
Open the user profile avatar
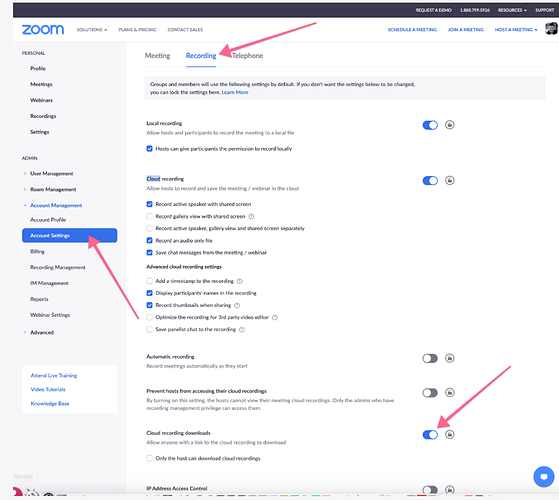point(552,29)
